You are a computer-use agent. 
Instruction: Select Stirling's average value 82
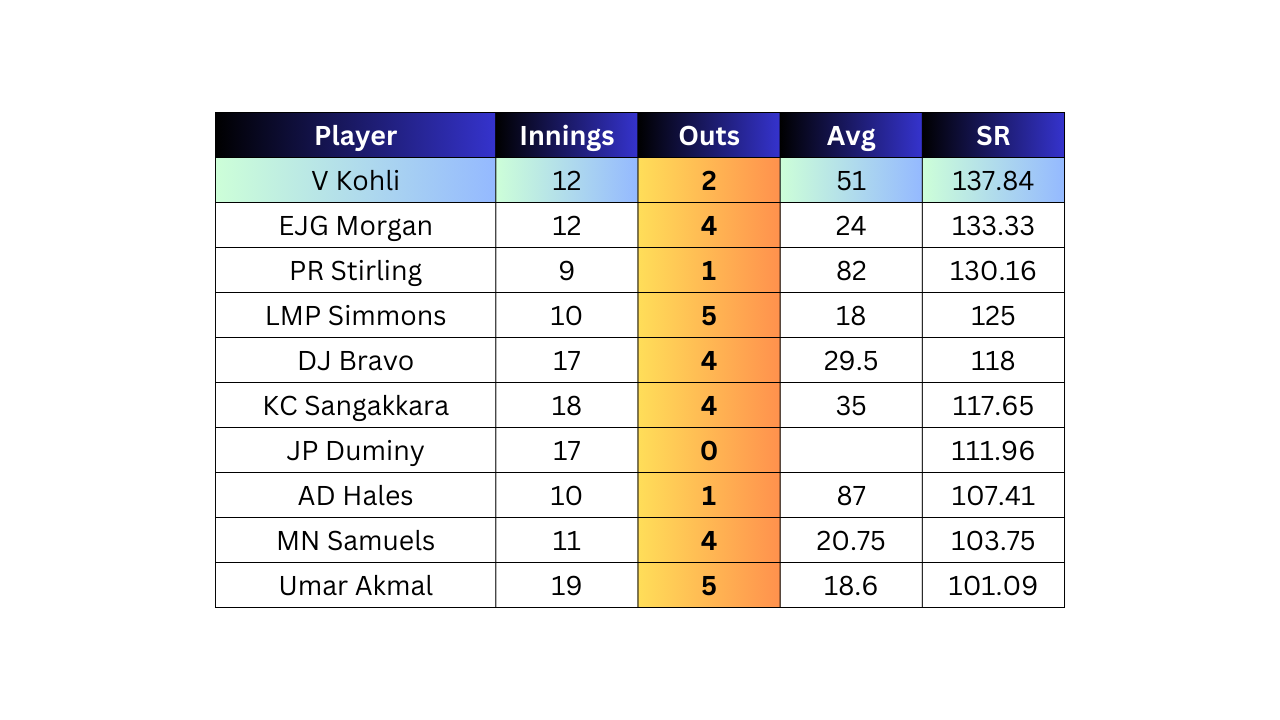[851, 270]
